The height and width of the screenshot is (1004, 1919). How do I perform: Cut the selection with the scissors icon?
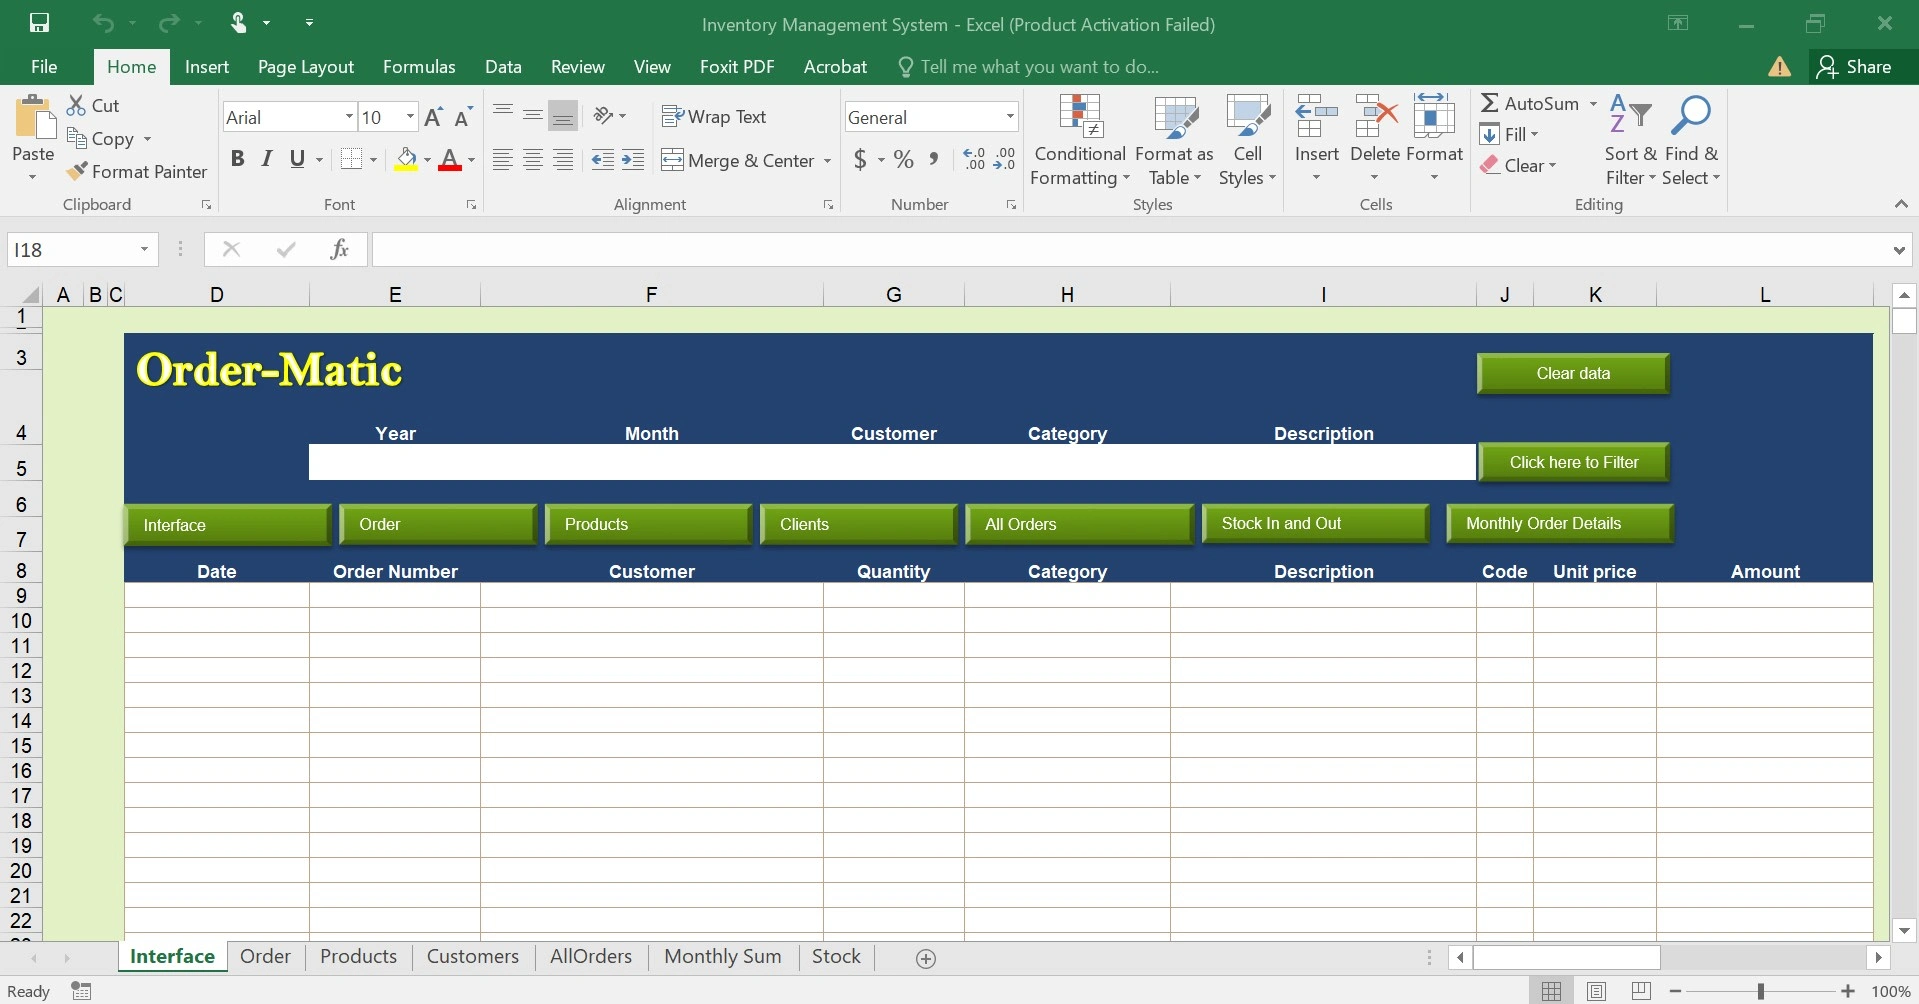point(77,105)
